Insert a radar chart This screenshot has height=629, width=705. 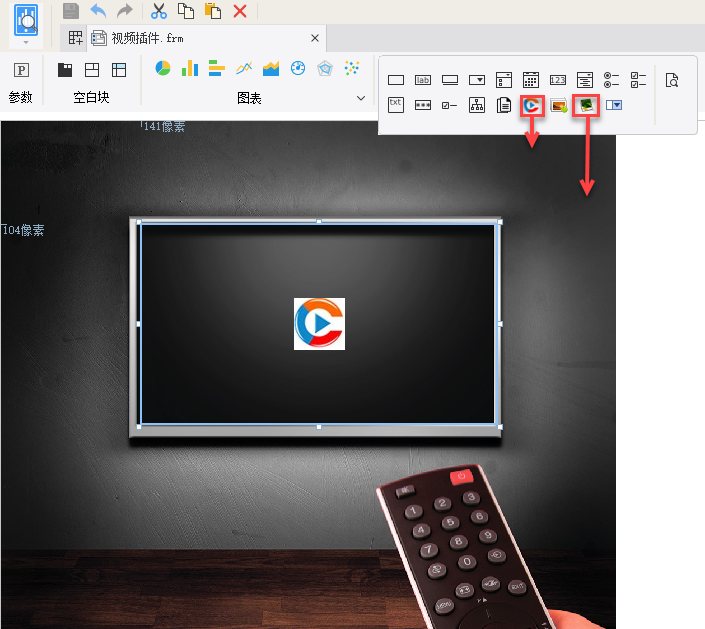click(325, 68)
